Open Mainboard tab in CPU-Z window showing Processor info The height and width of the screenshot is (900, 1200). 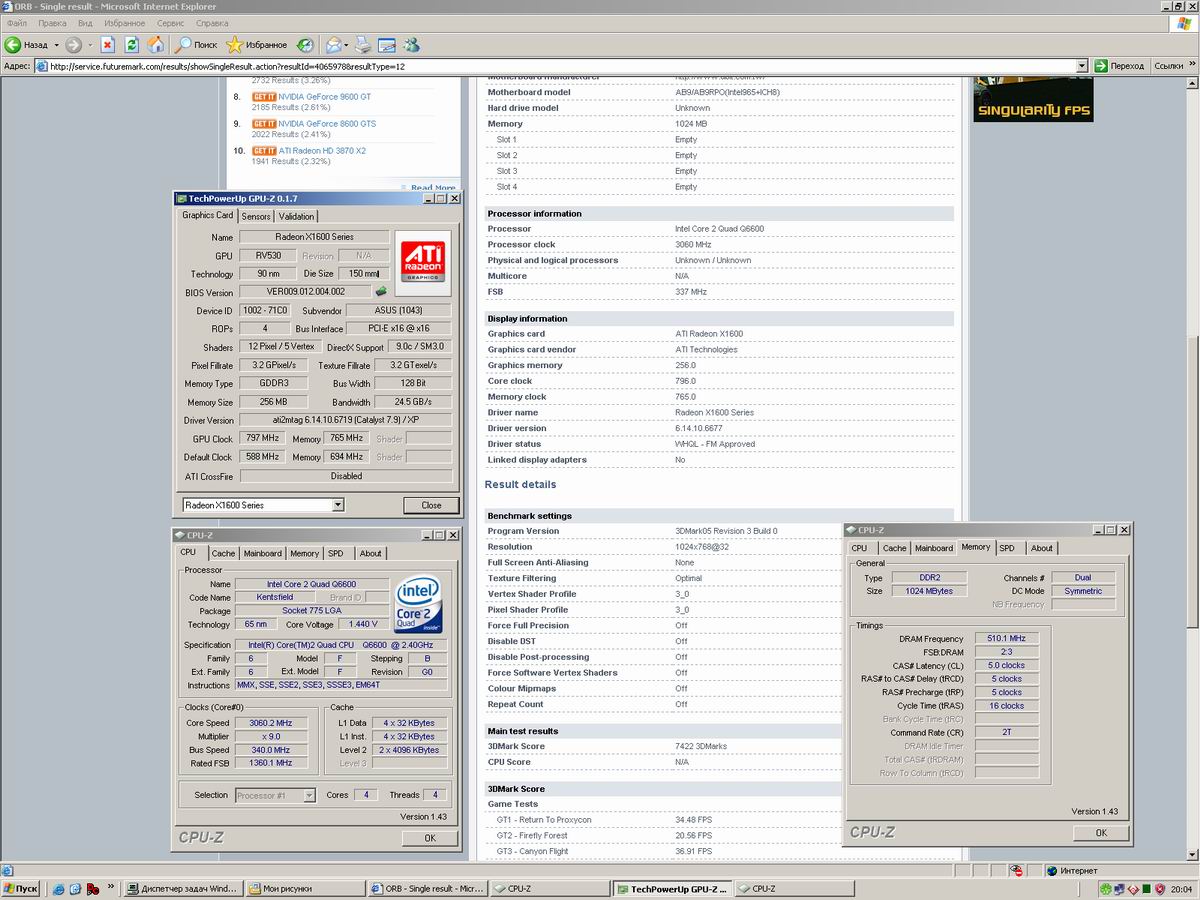(x=263, y=553)
